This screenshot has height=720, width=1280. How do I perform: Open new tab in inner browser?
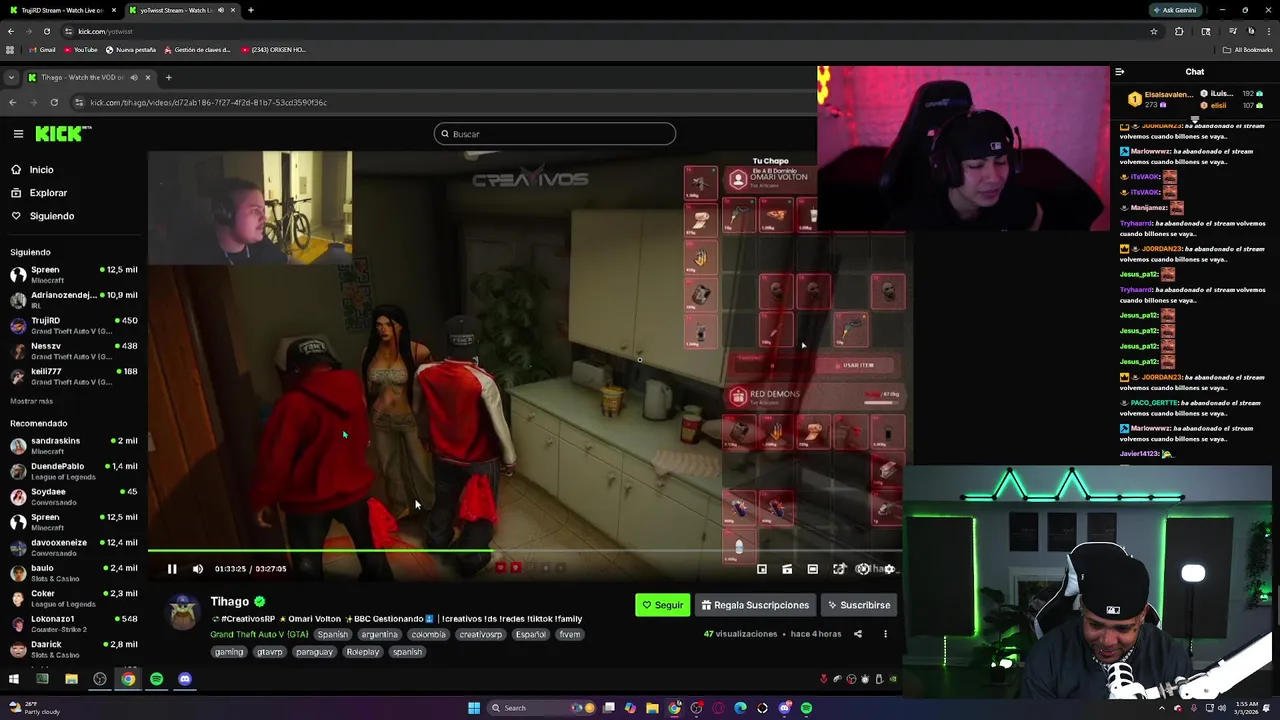pos(168,77)
